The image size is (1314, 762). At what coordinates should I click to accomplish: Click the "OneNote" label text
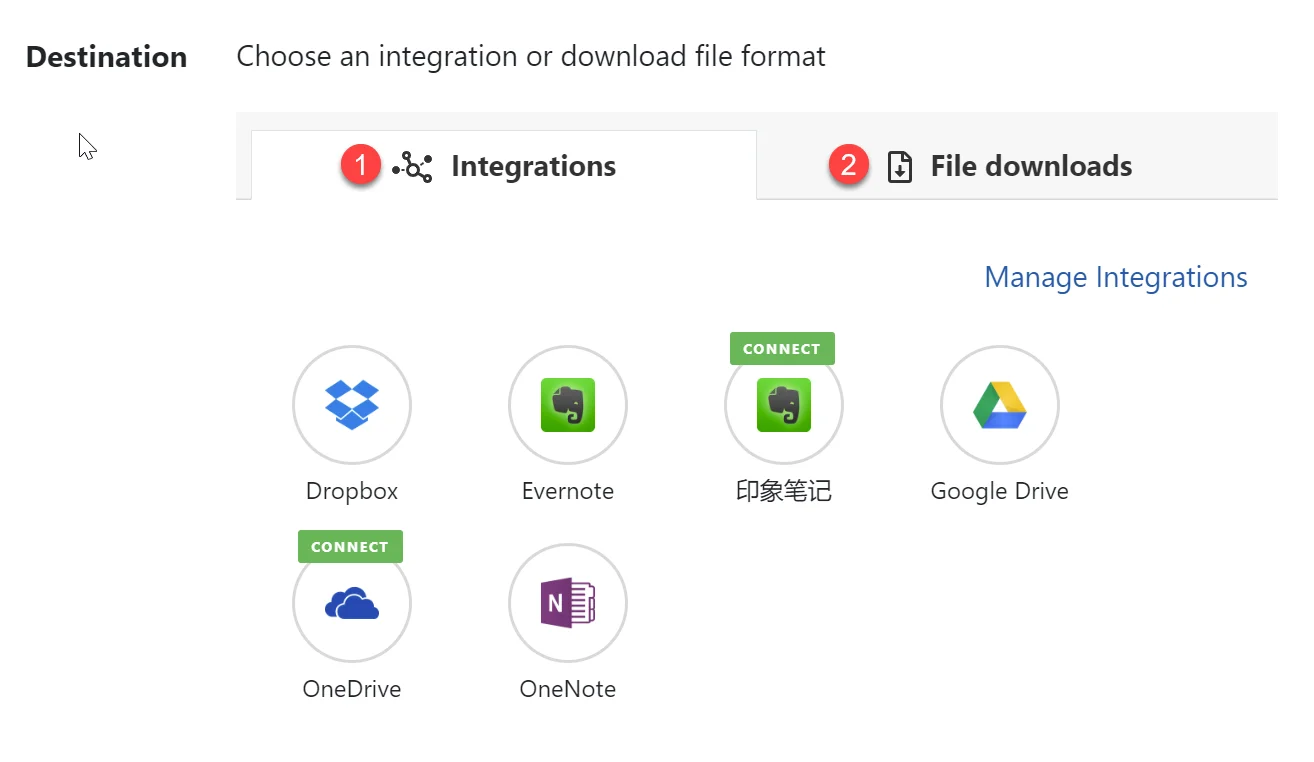(568, 689)
